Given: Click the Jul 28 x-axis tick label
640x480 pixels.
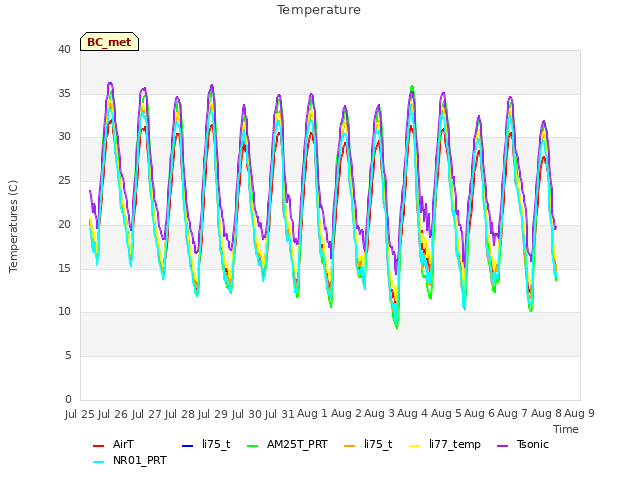Looking at the screenshot, I should [181, 414].
